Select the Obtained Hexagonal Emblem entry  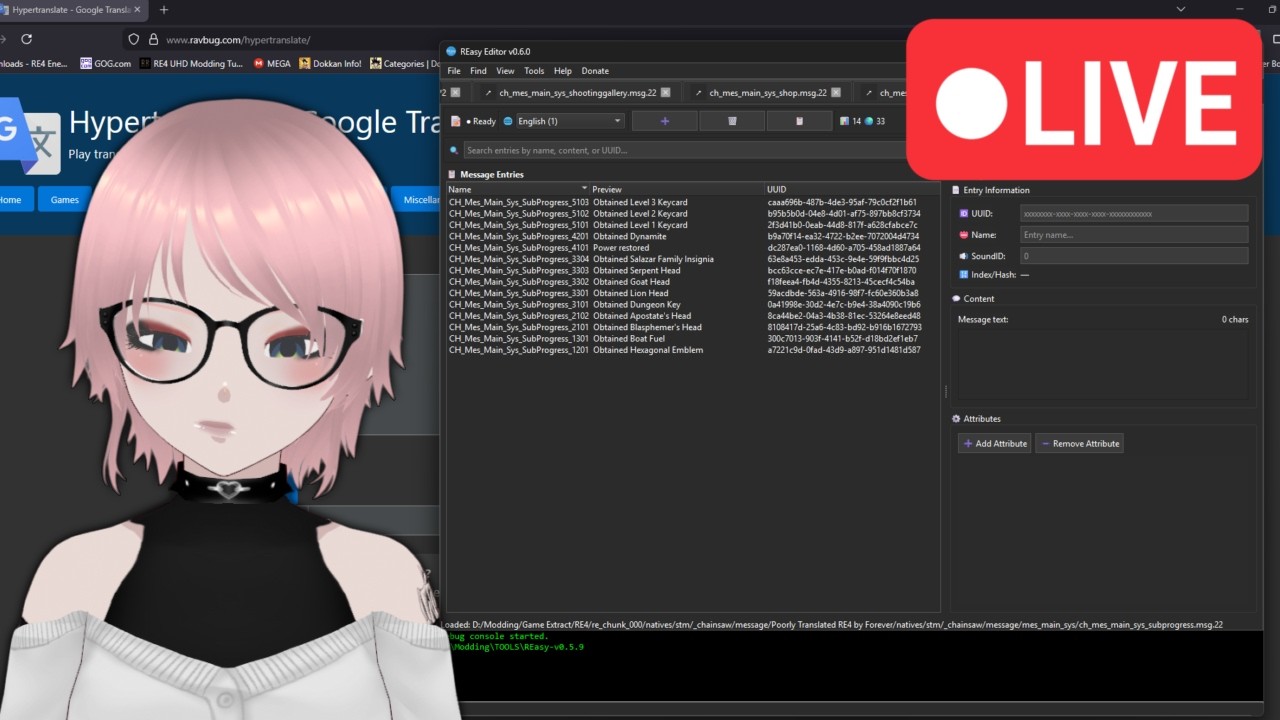pos(693,350)
